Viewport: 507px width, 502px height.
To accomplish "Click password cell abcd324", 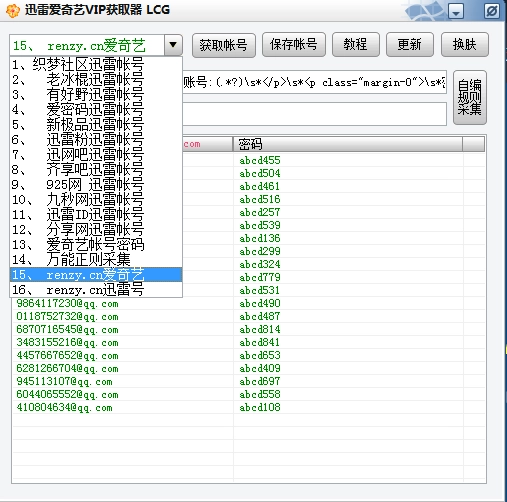I will point(260,264).
